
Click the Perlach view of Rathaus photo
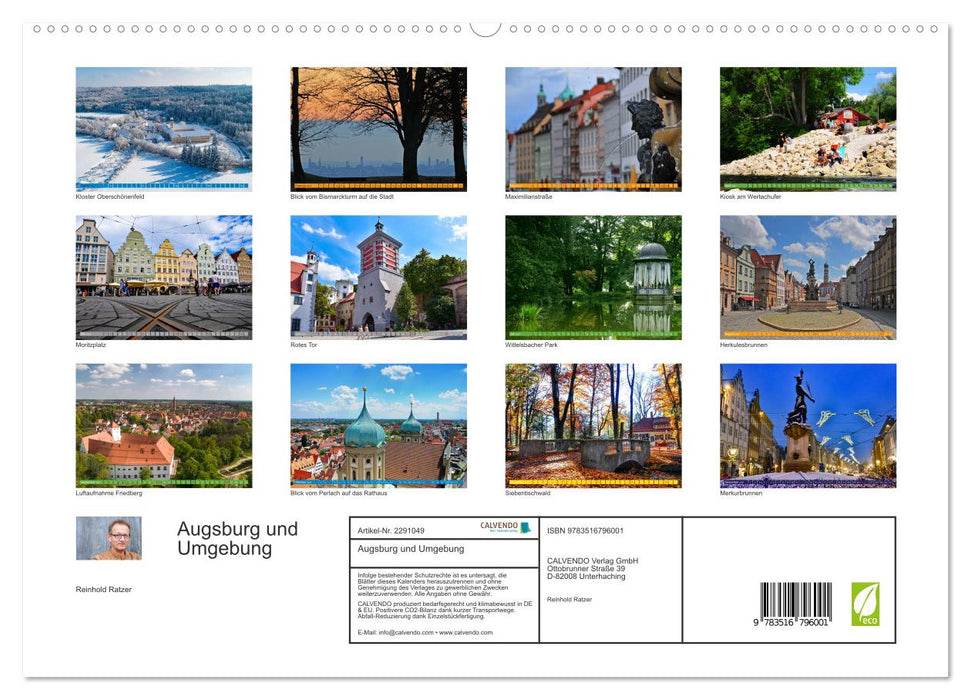(378, 426)
